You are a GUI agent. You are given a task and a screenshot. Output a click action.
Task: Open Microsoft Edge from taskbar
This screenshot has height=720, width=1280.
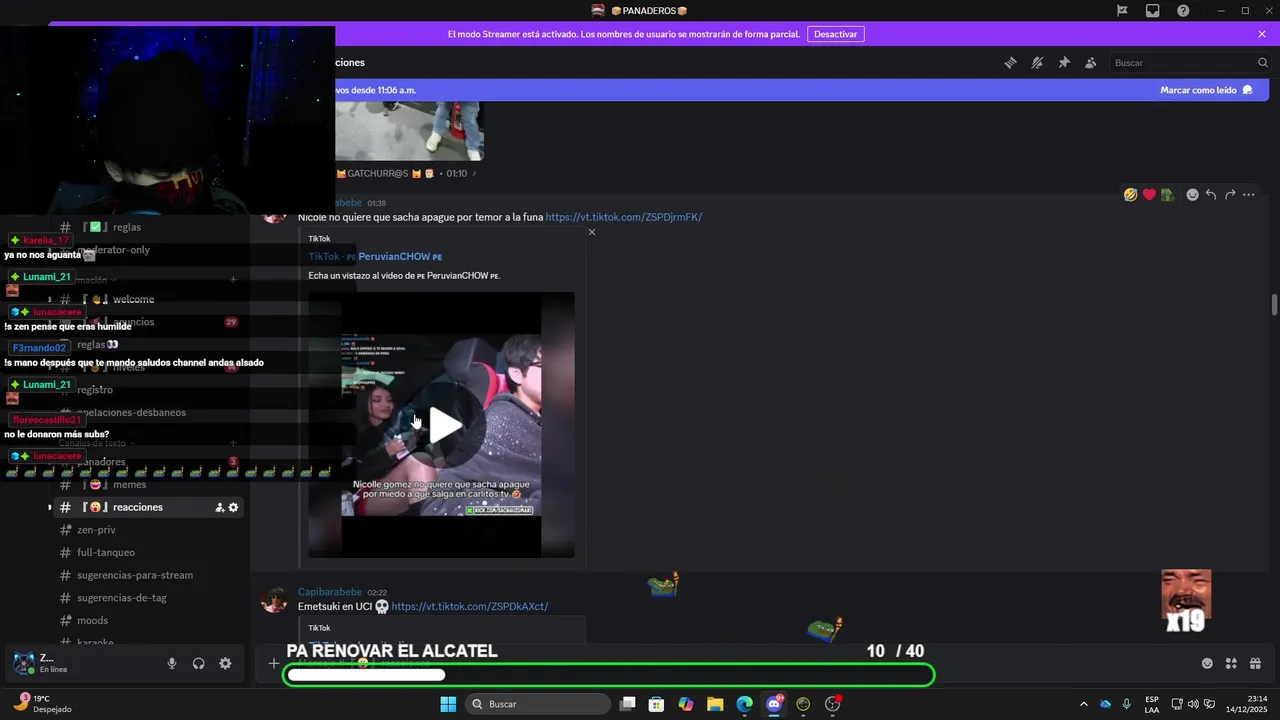coord(744,704)
